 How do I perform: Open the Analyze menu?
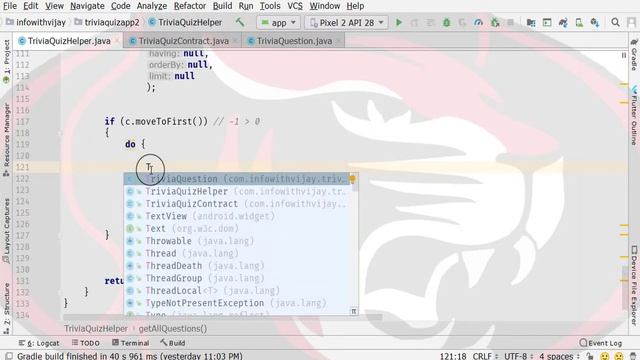151,6
